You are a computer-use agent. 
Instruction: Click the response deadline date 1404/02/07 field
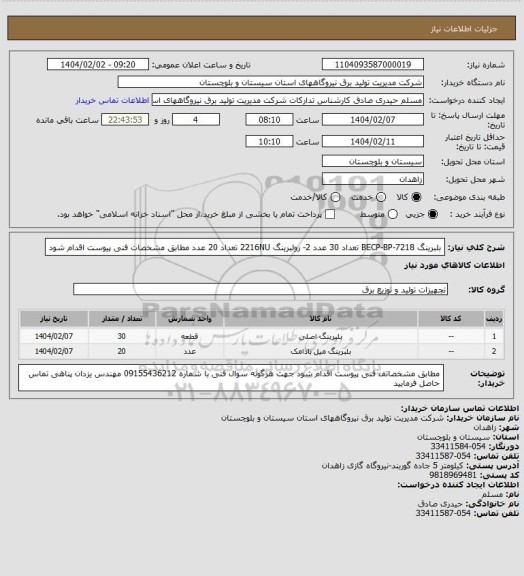[373, 120]
